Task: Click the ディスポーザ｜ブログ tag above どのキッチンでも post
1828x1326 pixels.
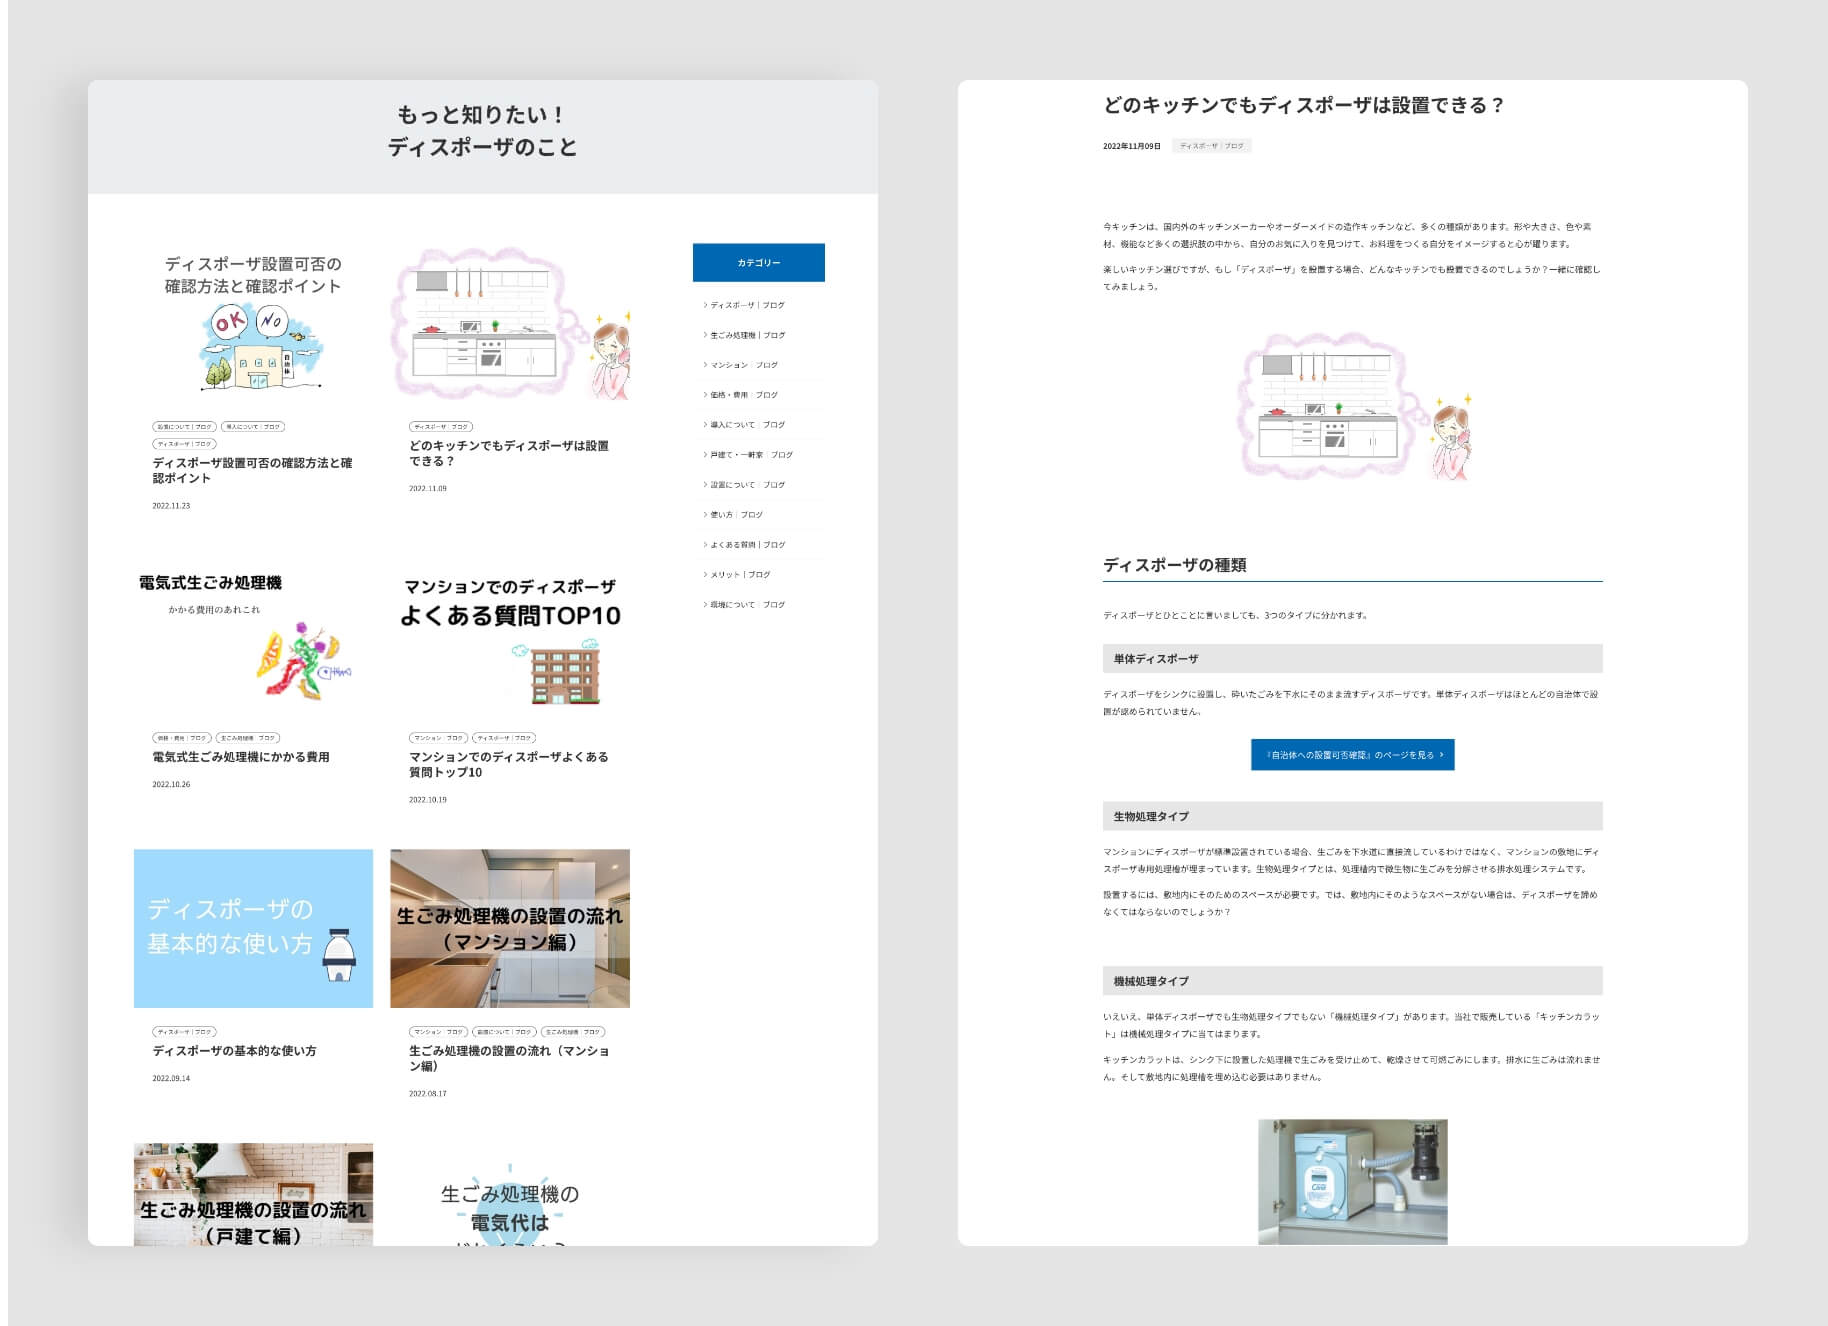Action: [441, 427]
